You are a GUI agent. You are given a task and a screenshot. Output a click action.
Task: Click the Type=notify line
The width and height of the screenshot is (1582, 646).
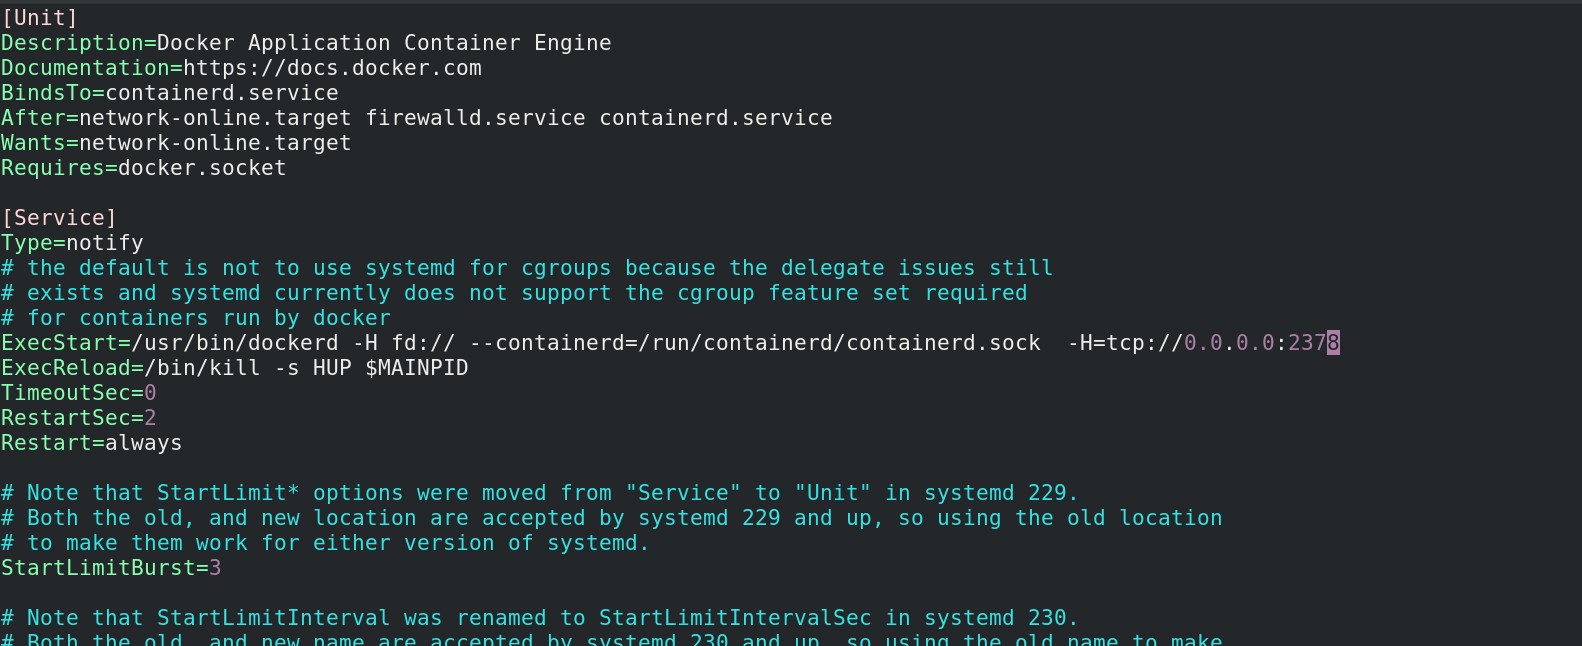pos(72,243)
